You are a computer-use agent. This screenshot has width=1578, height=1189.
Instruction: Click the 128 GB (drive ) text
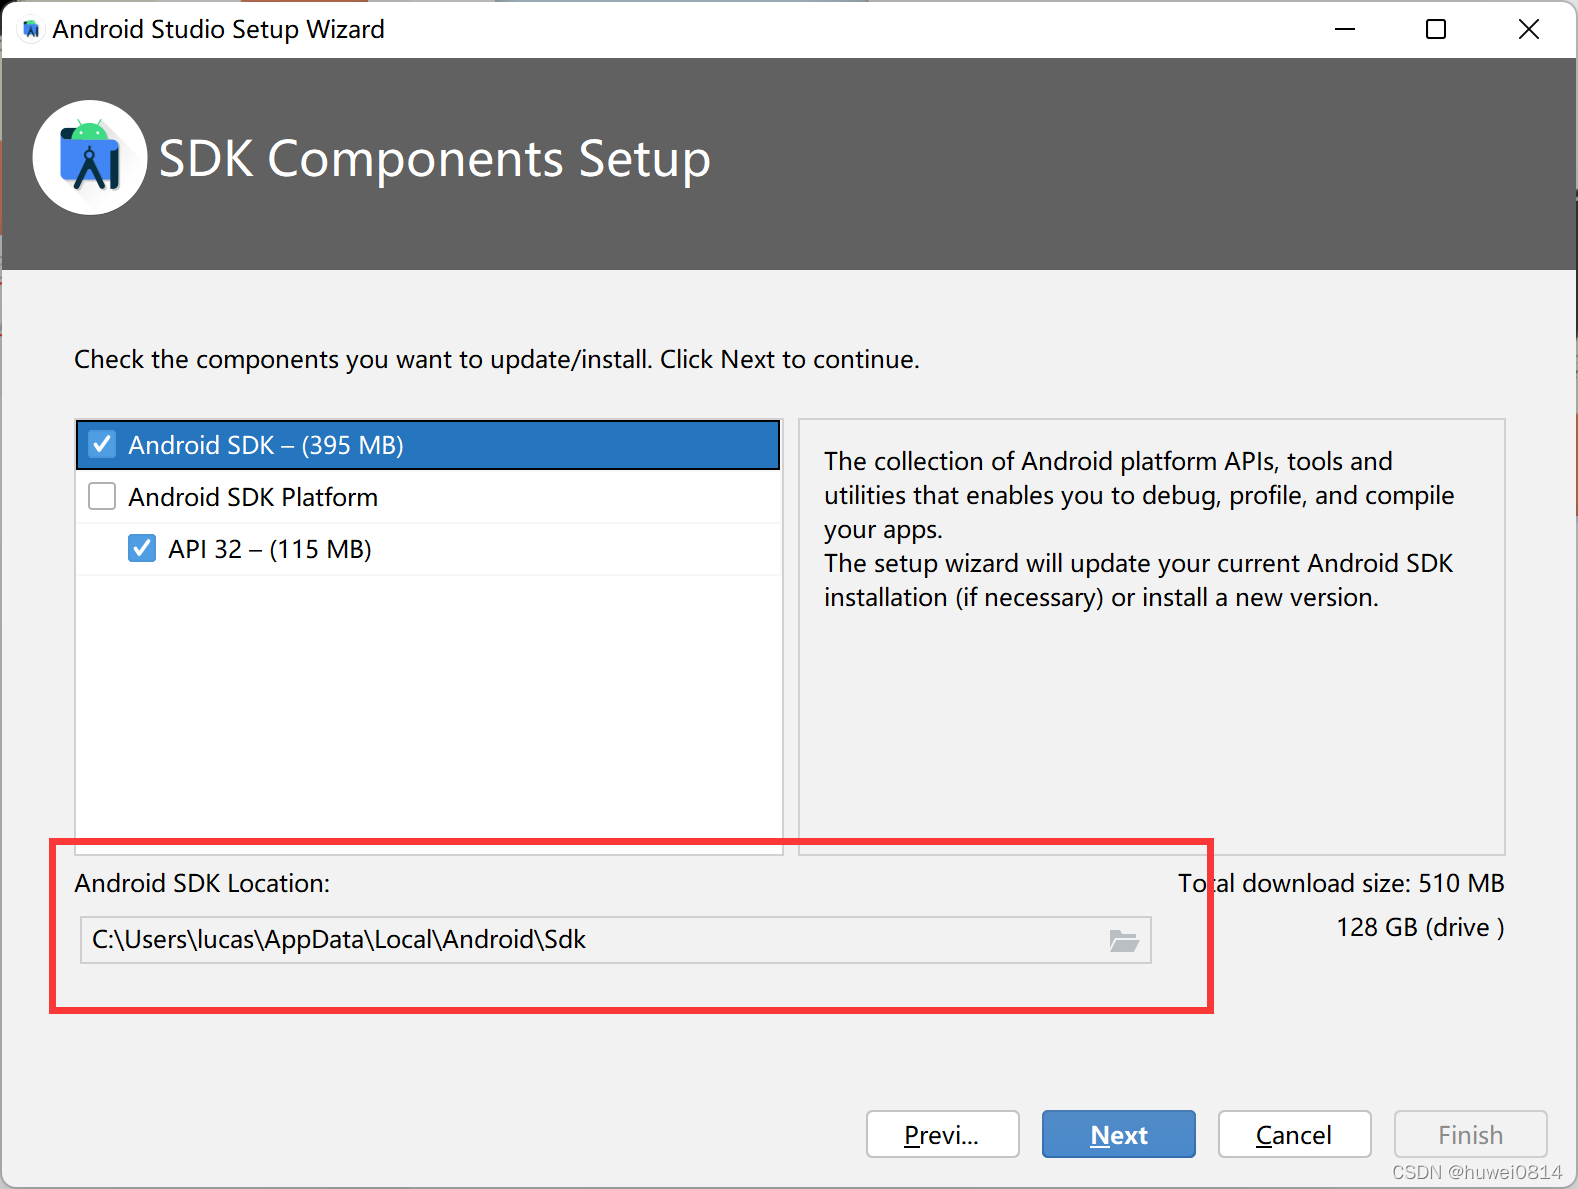tap(1420, 927)
